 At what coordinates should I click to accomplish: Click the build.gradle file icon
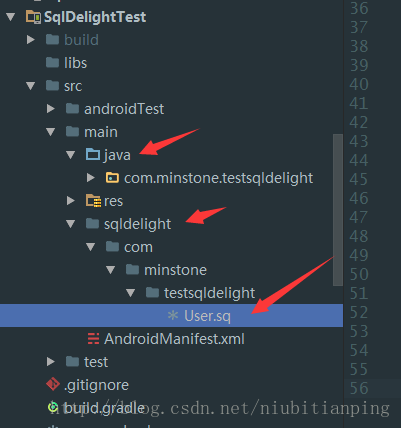click(x=53, y=407)
